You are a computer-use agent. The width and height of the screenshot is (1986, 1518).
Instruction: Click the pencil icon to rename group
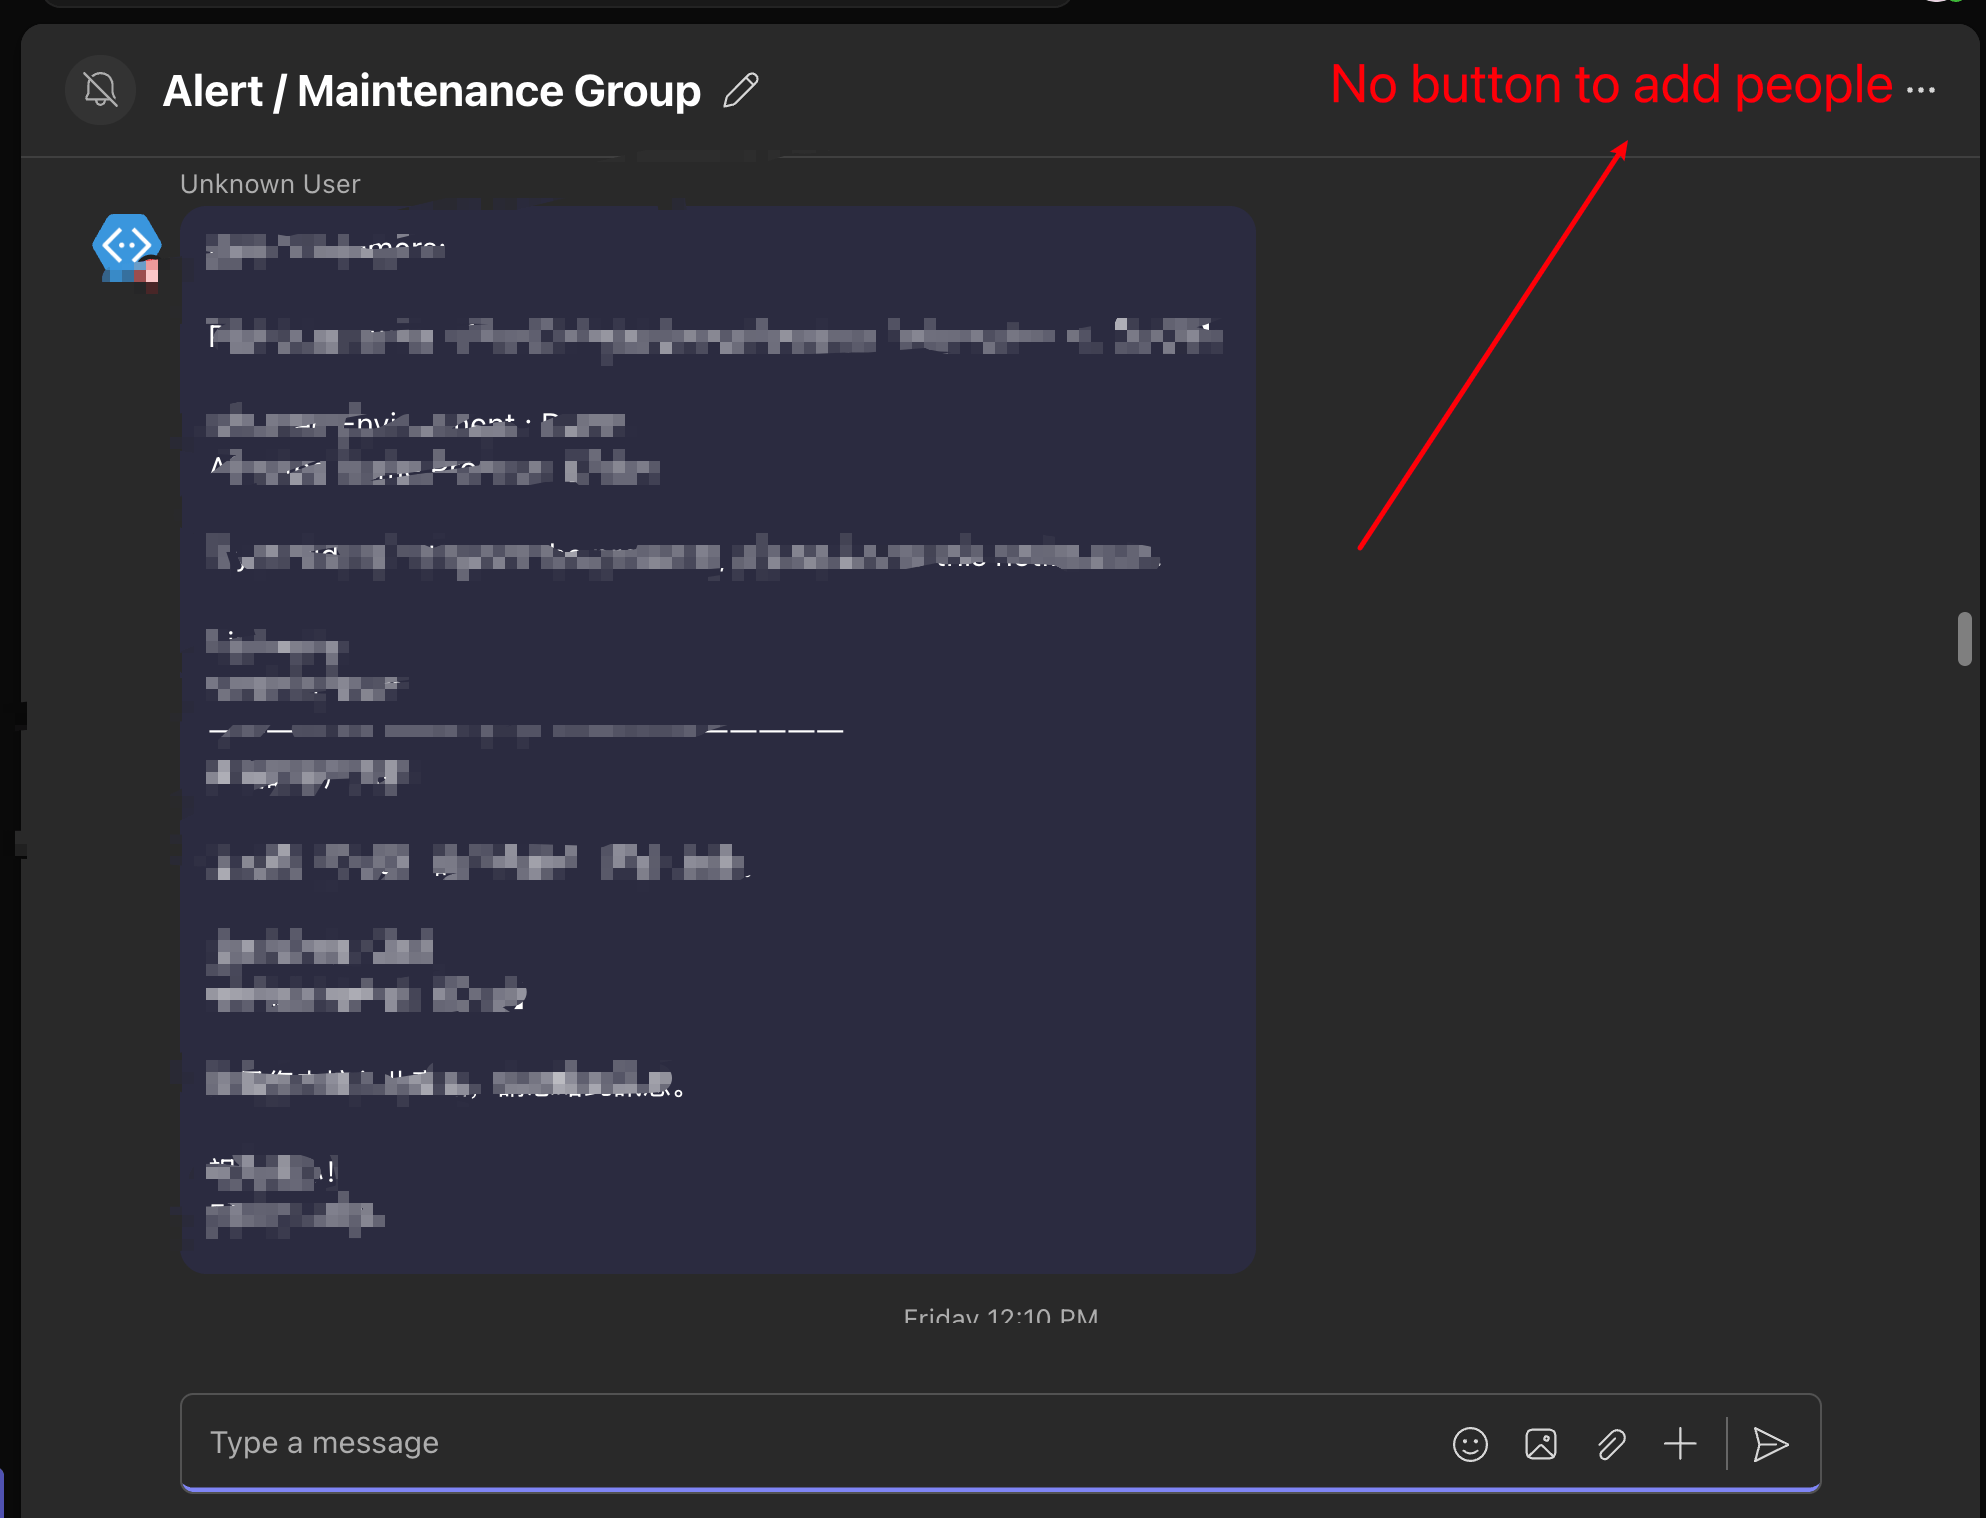[741, 90]
